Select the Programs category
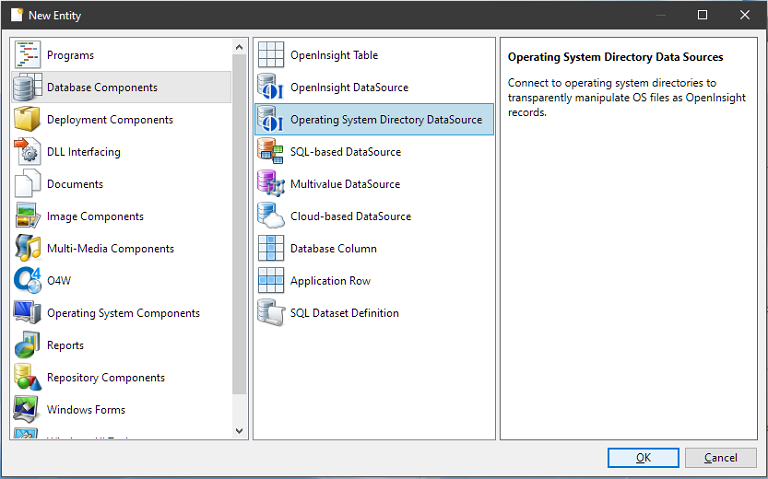This screenshot has height=479, width=768. coord(71,55)
